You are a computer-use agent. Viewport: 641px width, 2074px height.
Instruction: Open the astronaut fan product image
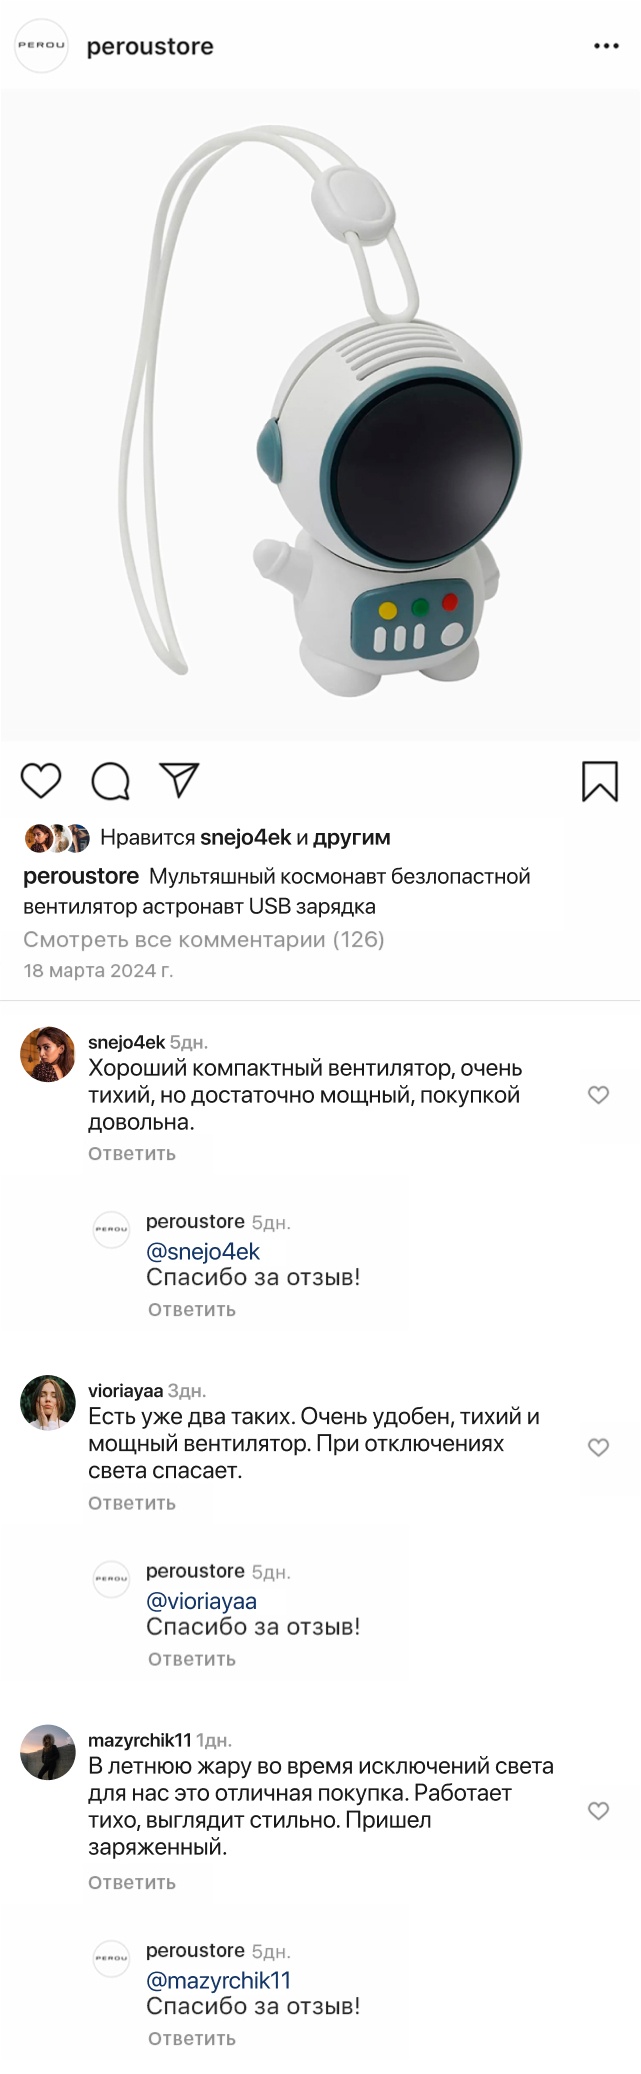(x=320, y=415)
